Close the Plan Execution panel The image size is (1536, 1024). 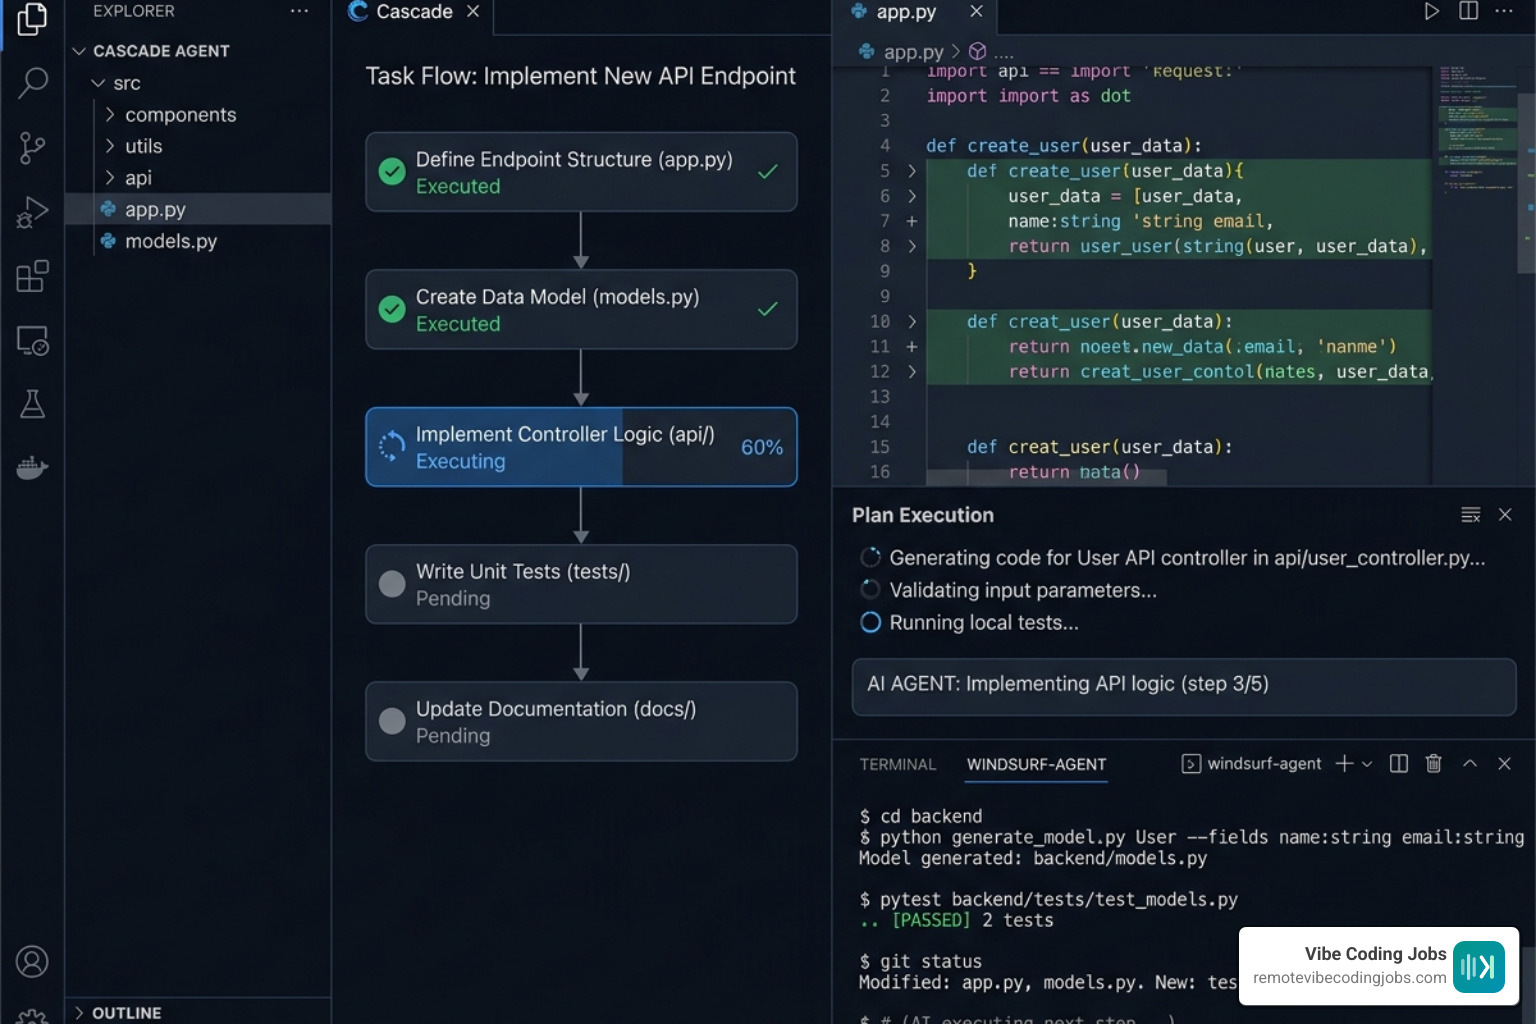pyautogui.click(x=1505, y=515)
